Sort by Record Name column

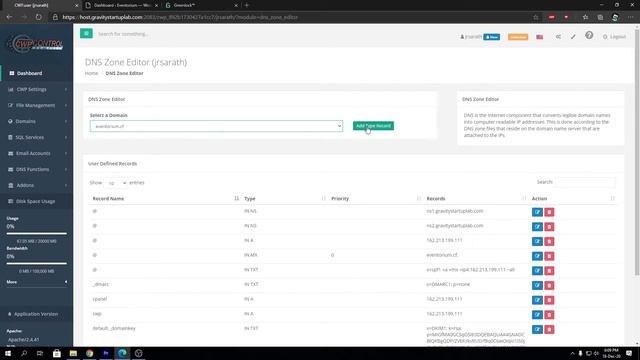(165, 198)
